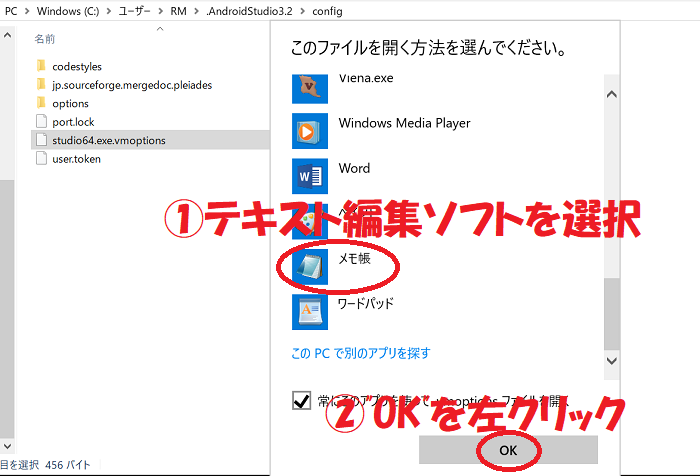Sort by 名前 column header
Screen dimensions: 700x476
coord(45,39)
